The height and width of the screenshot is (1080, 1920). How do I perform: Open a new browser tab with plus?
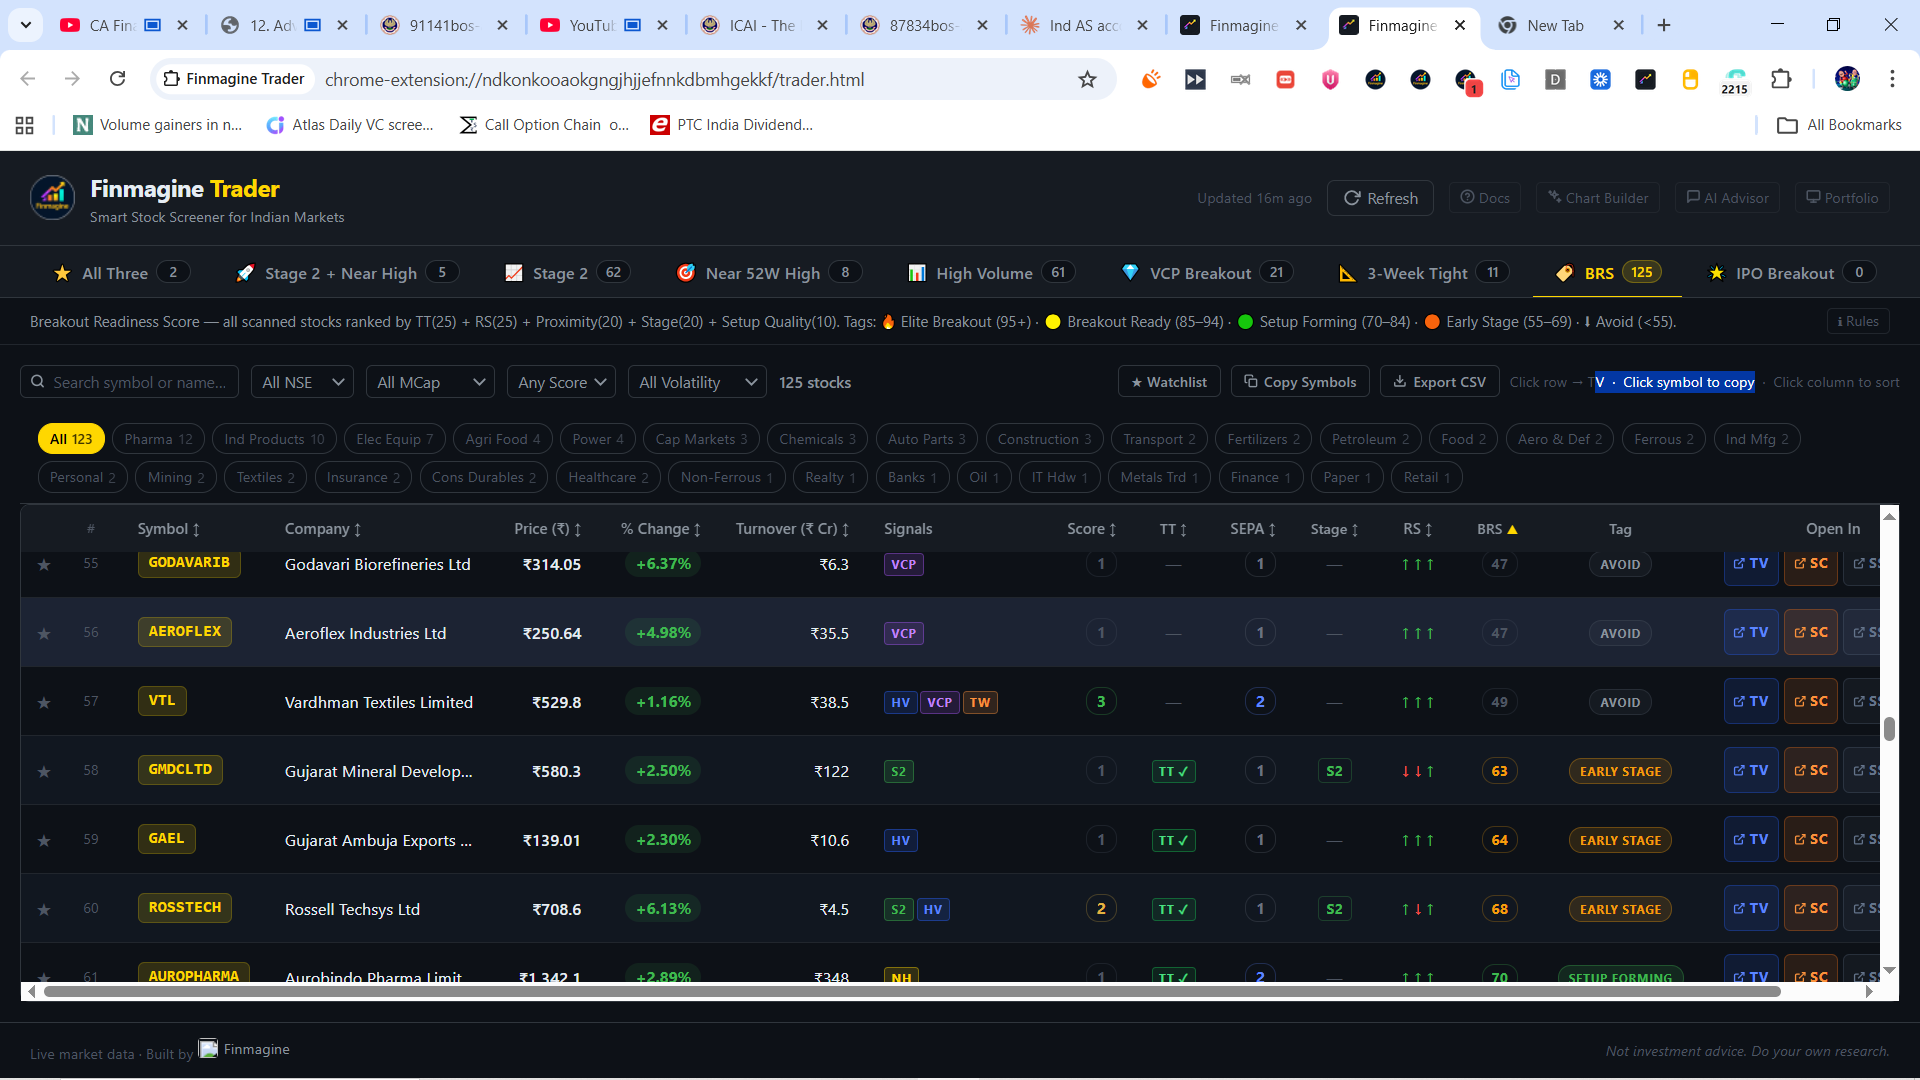pos(1664,25)
